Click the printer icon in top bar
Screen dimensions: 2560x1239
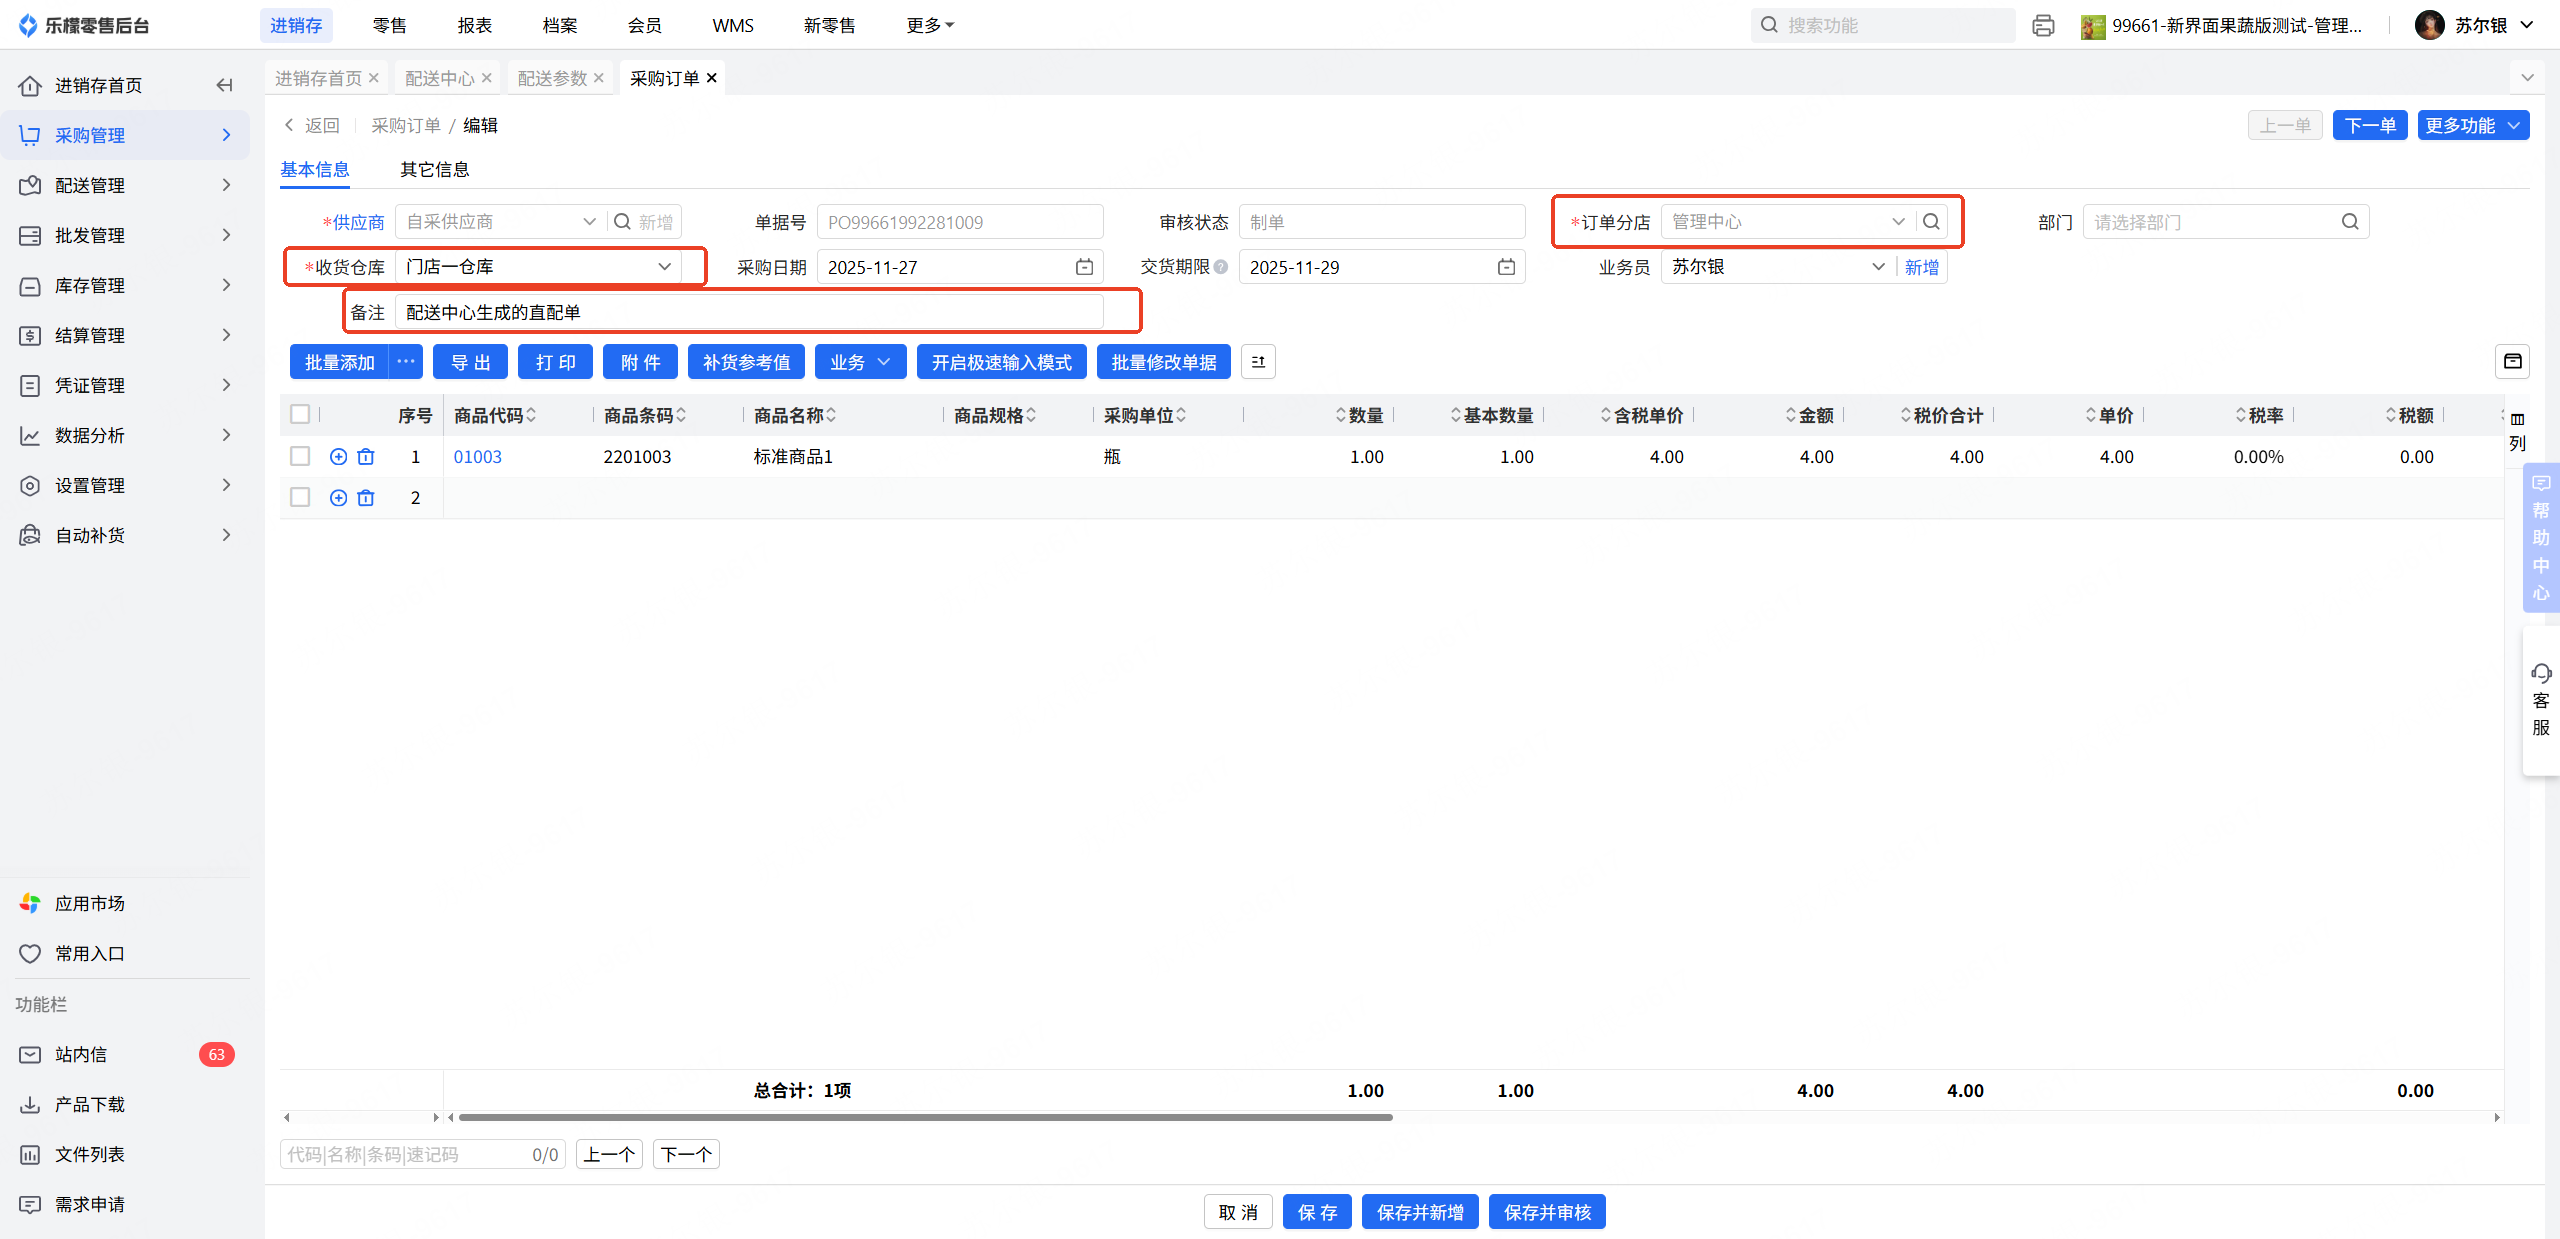point(2043,26)
